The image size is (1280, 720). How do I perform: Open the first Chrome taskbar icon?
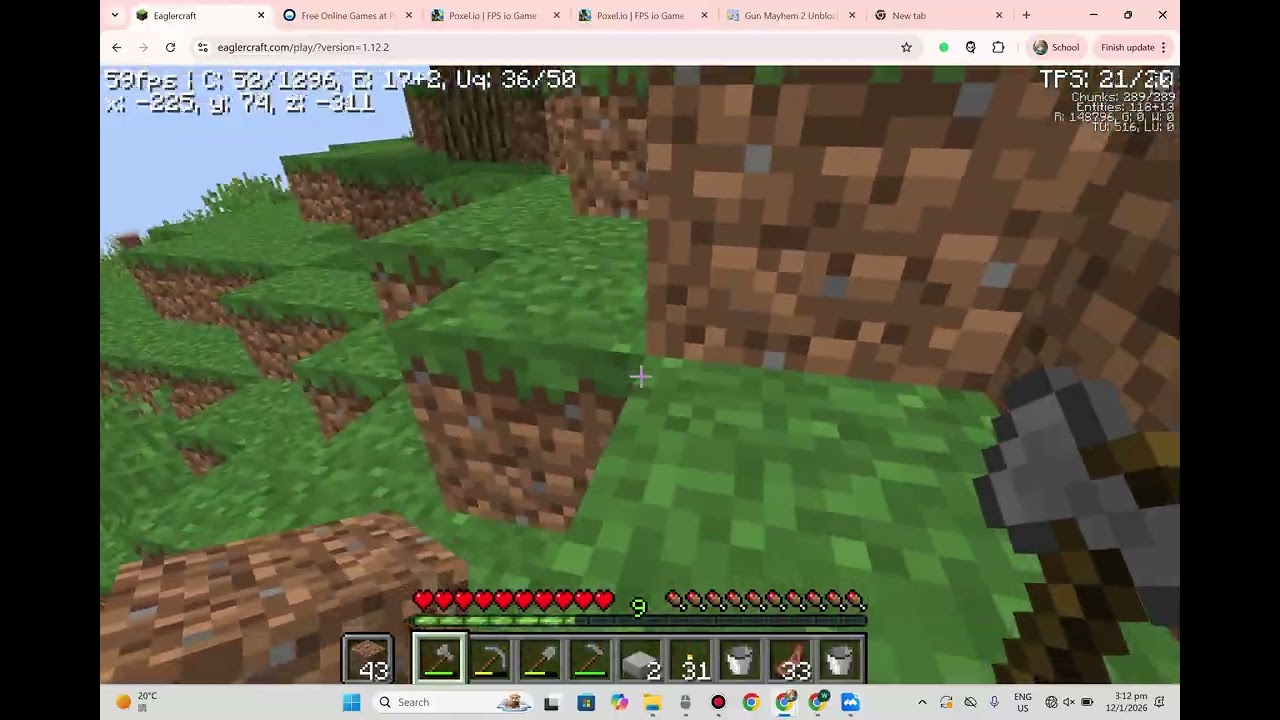pyautogui.click(x=751, y=702)
